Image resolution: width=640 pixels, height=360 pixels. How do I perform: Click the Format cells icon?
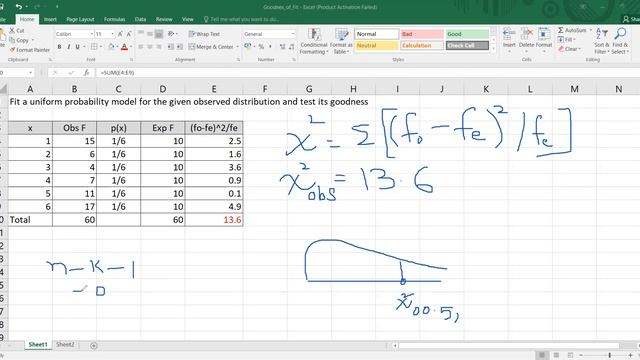point(544,34)
